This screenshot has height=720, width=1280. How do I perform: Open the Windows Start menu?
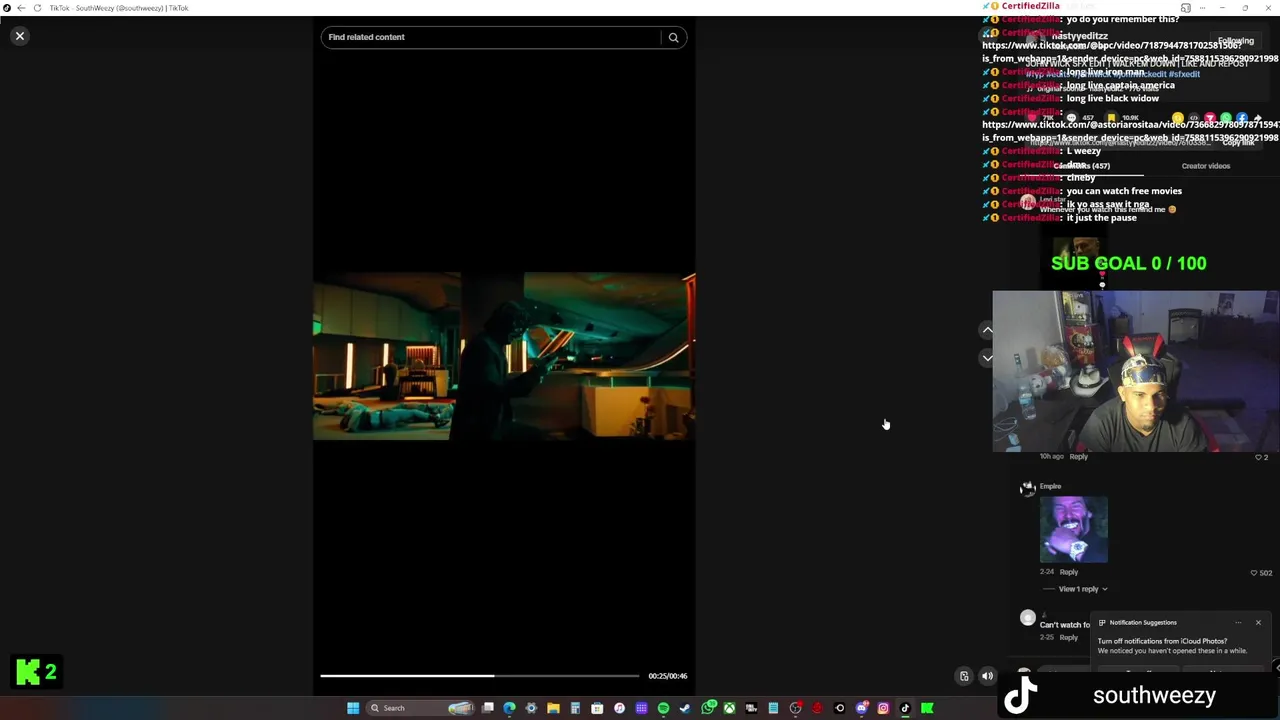coord(353,708)
